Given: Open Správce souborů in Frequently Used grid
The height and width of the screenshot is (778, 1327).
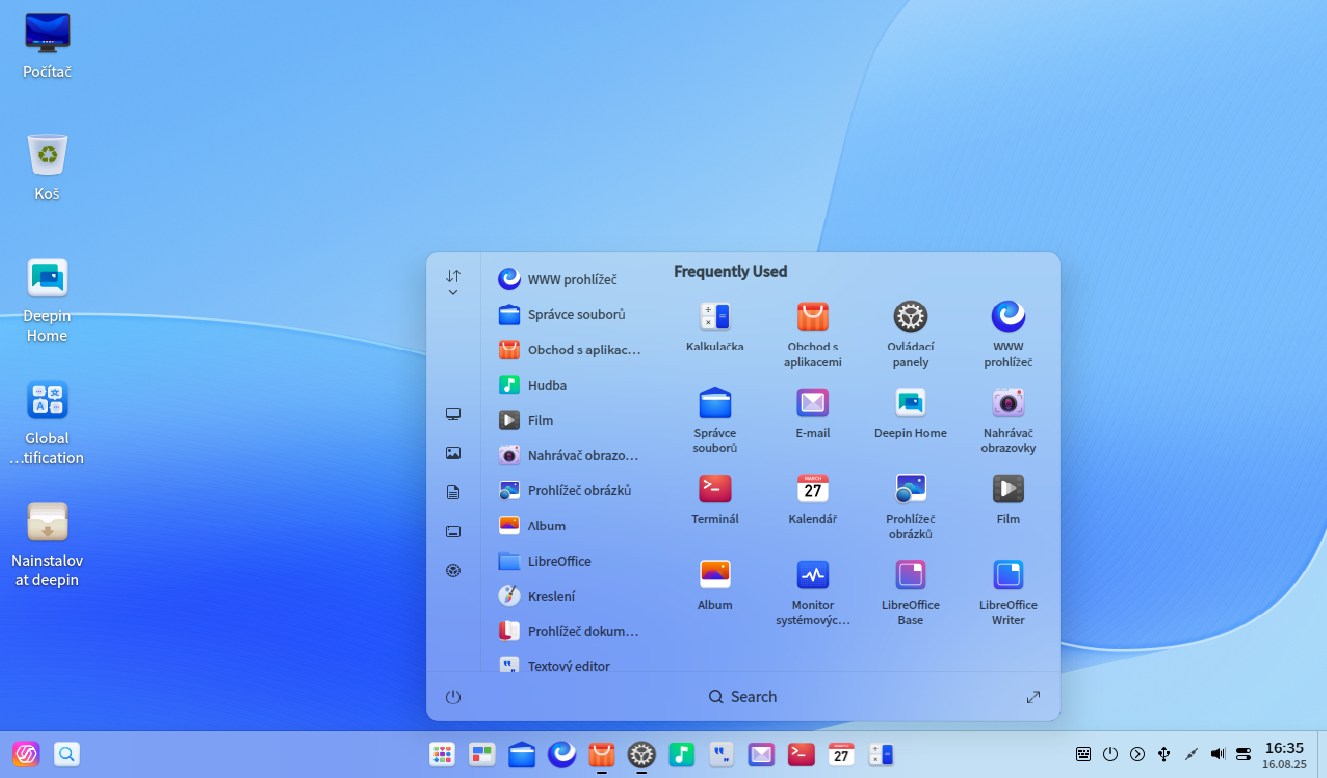Looking at the screenshot, I should (x=715, y=420).
